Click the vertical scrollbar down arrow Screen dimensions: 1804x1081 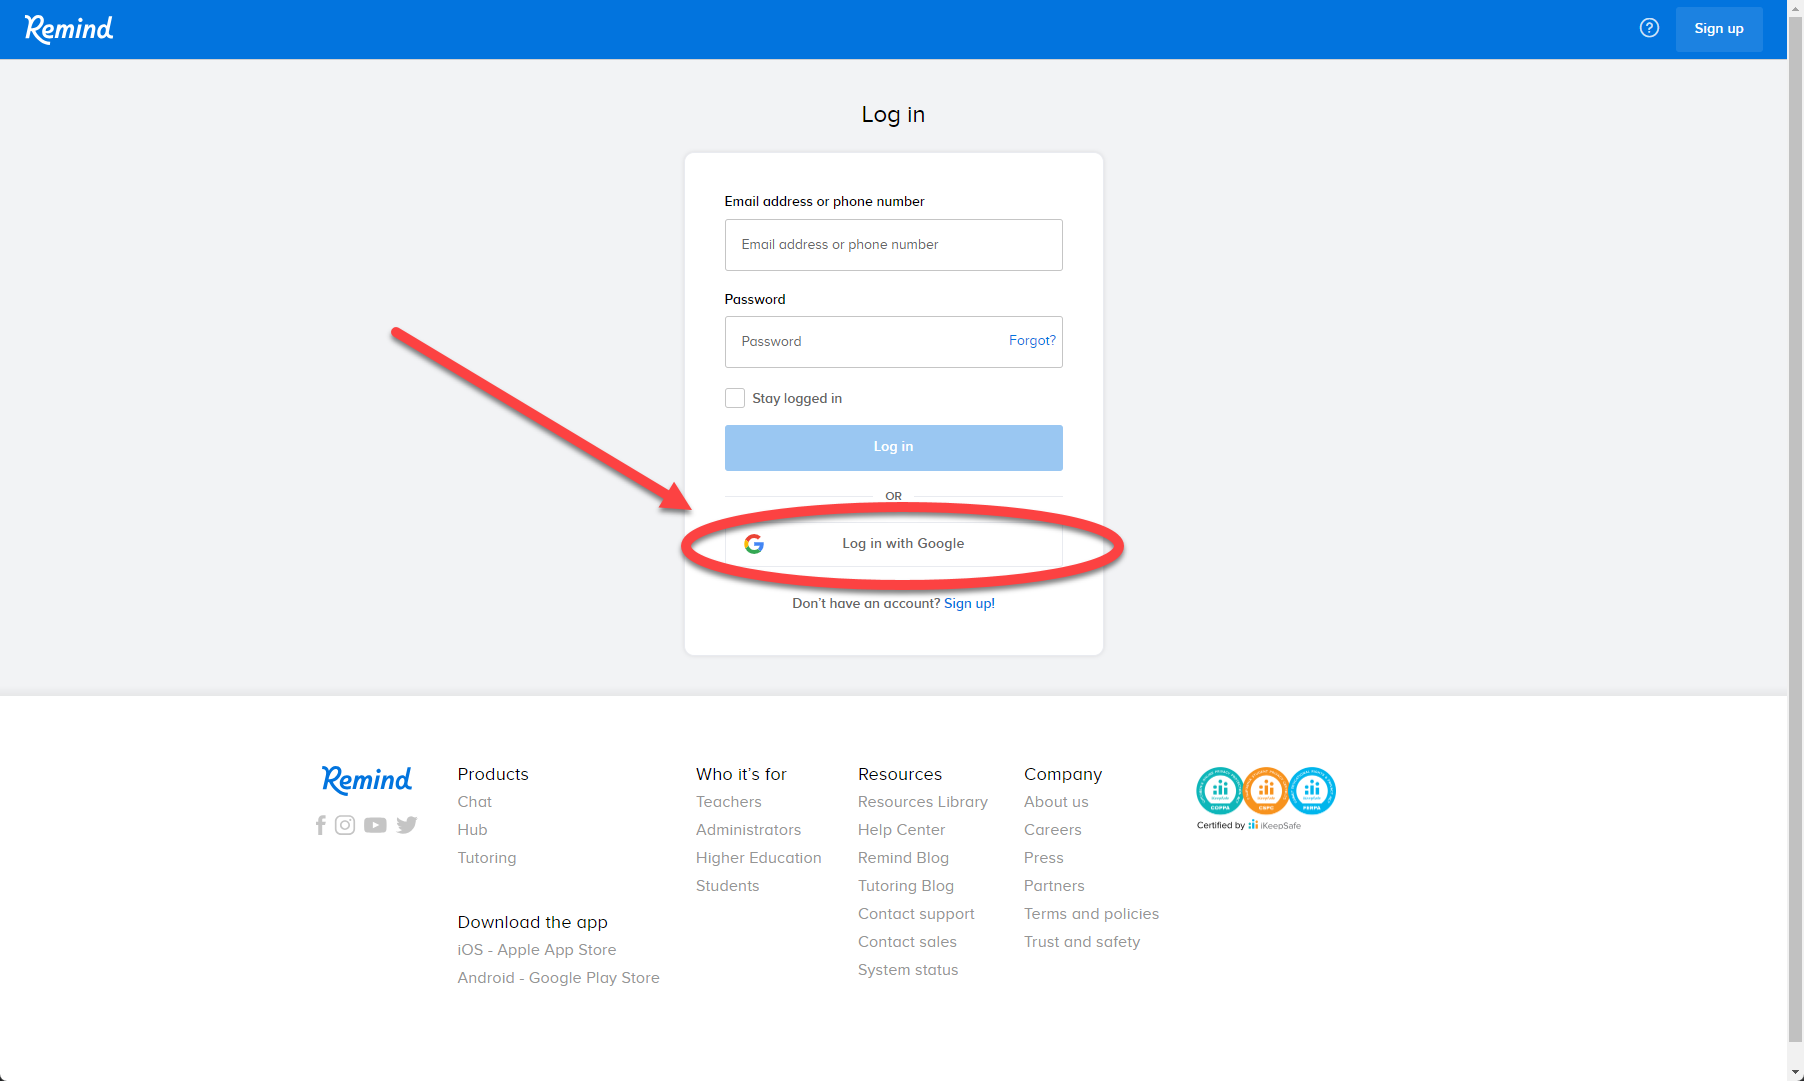coord(1796,1072)
